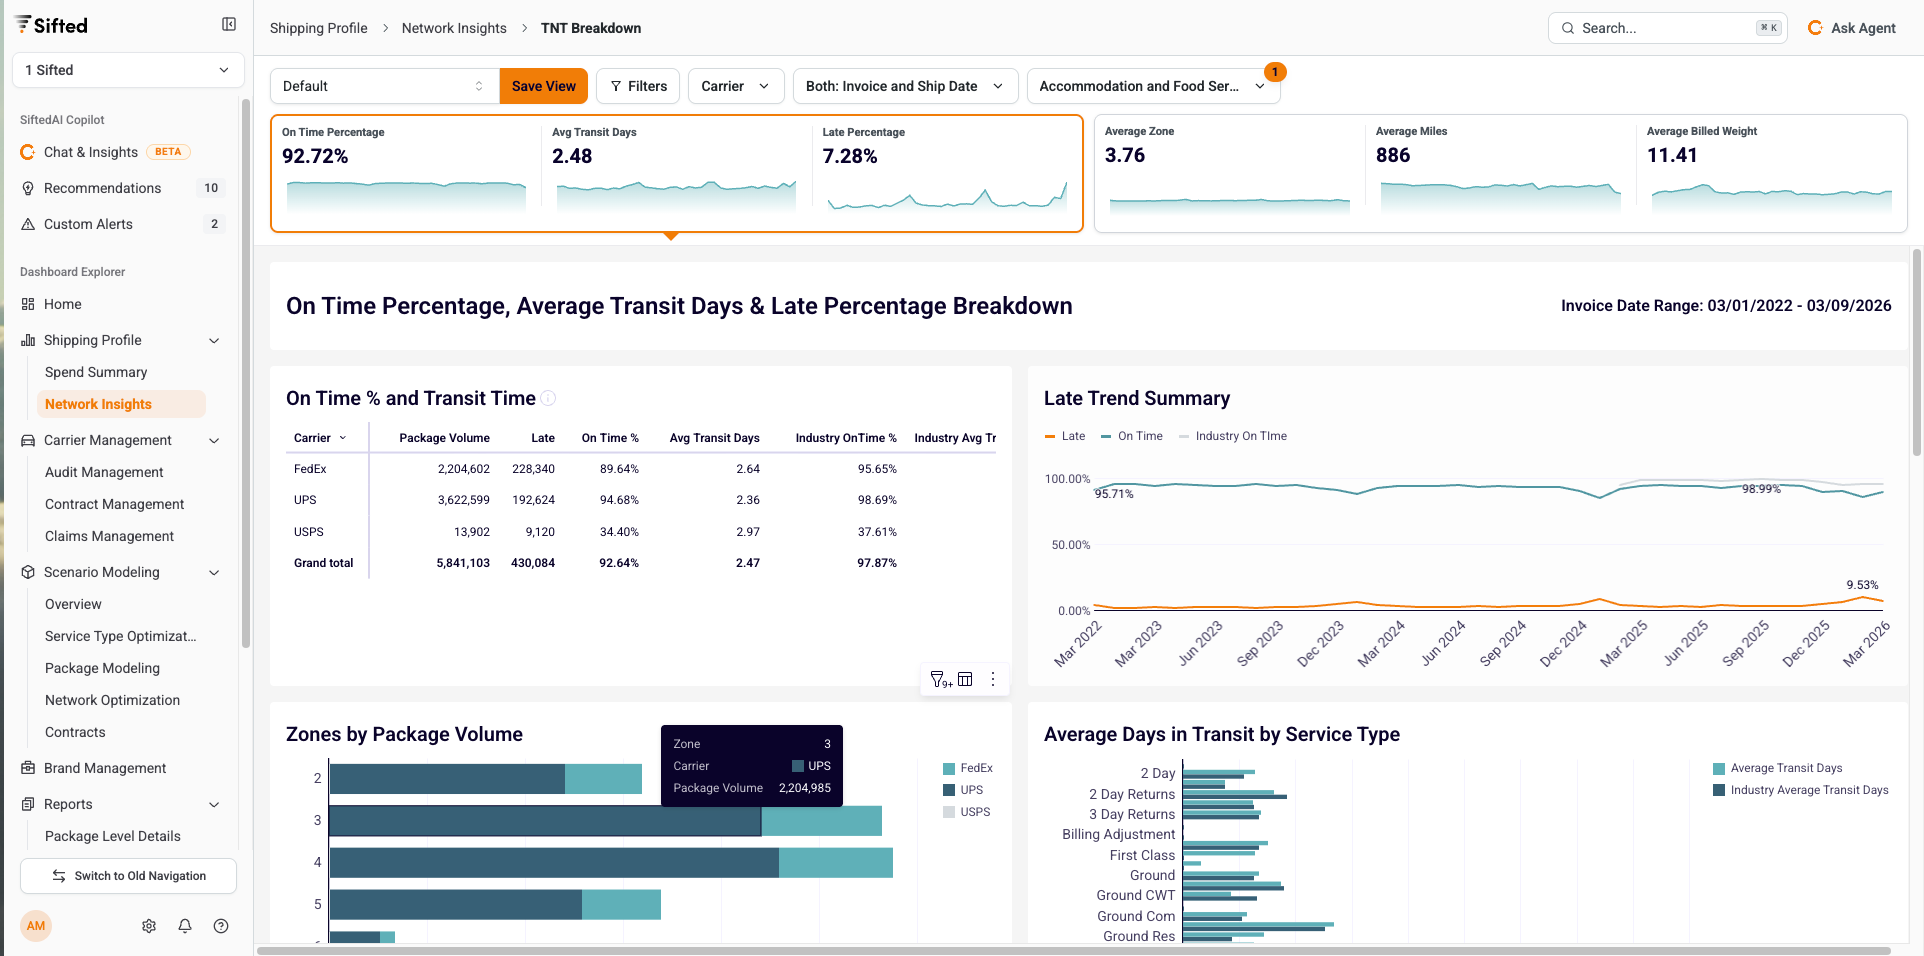Toggle the On Time series in trend legend
1924x956 pixels.
tap(1131, 436)
